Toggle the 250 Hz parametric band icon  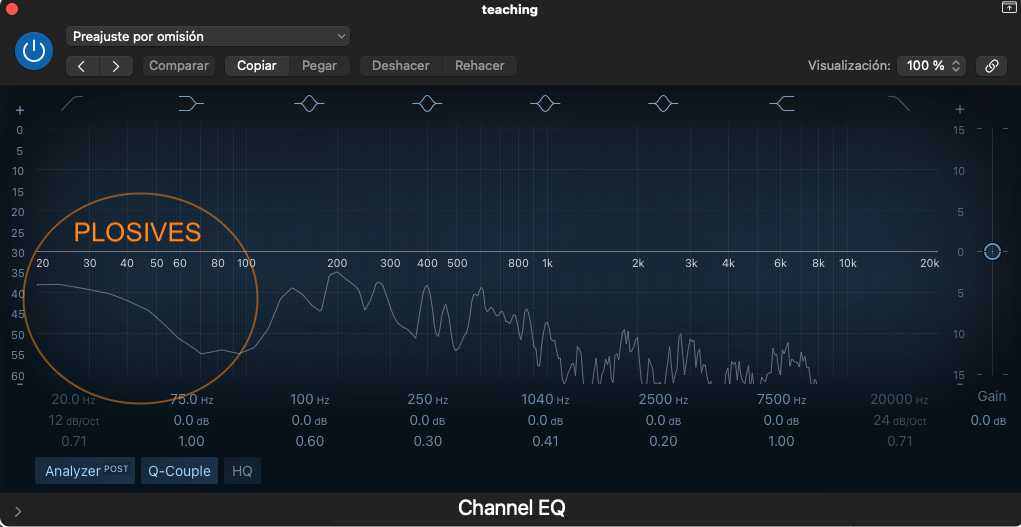(427, 103)
